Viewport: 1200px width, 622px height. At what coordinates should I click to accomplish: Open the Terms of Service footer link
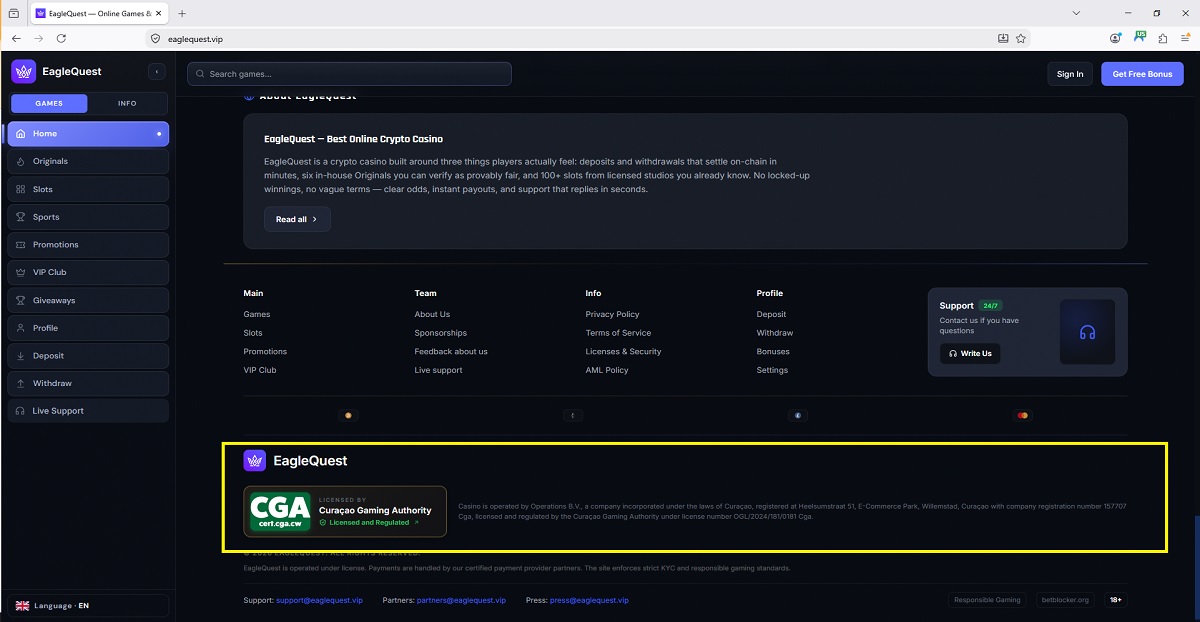[x=618, y=333]
